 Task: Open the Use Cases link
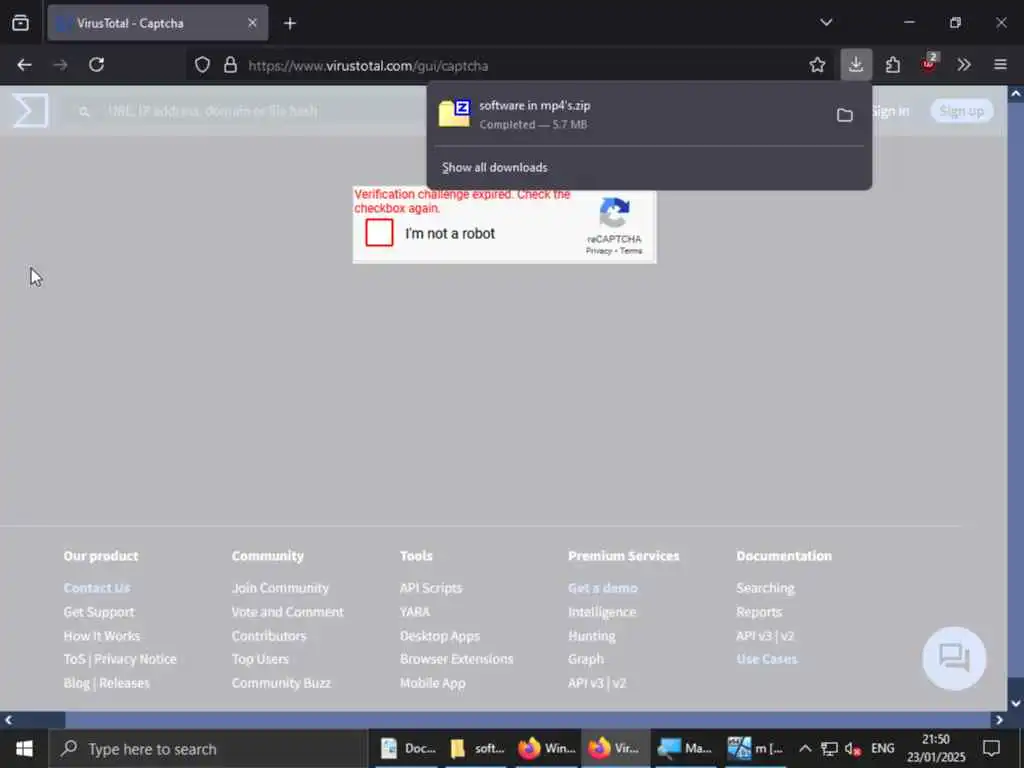coord(767,659)
